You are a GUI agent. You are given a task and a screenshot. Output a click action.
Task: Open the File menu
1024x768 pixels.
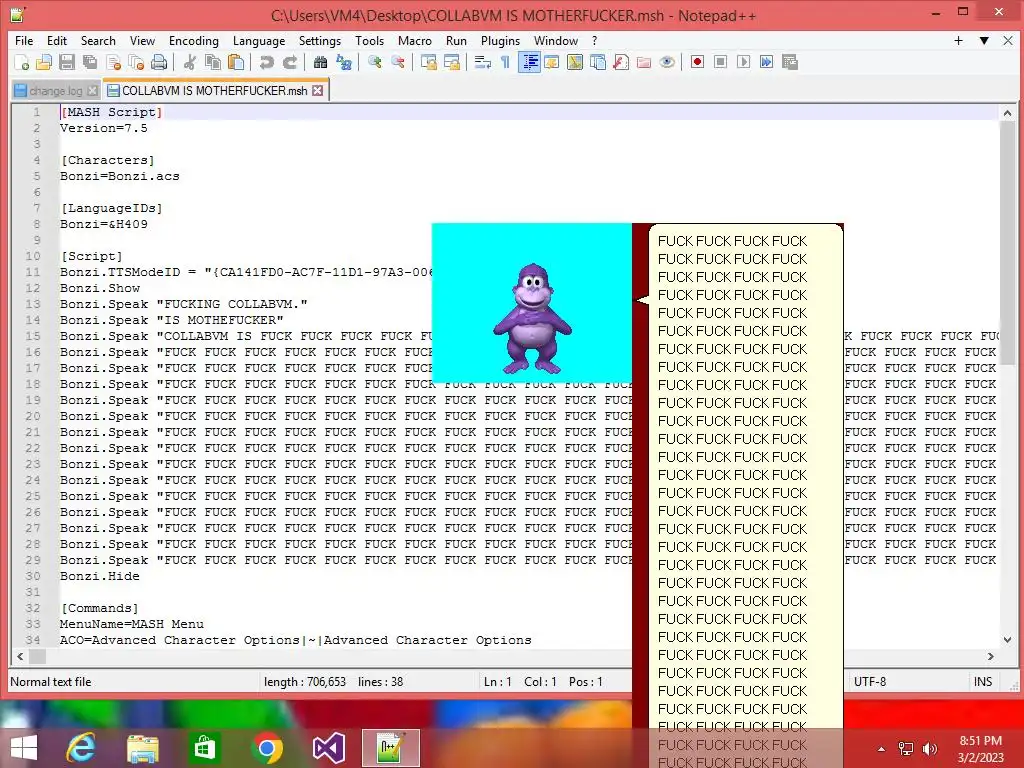24,40
